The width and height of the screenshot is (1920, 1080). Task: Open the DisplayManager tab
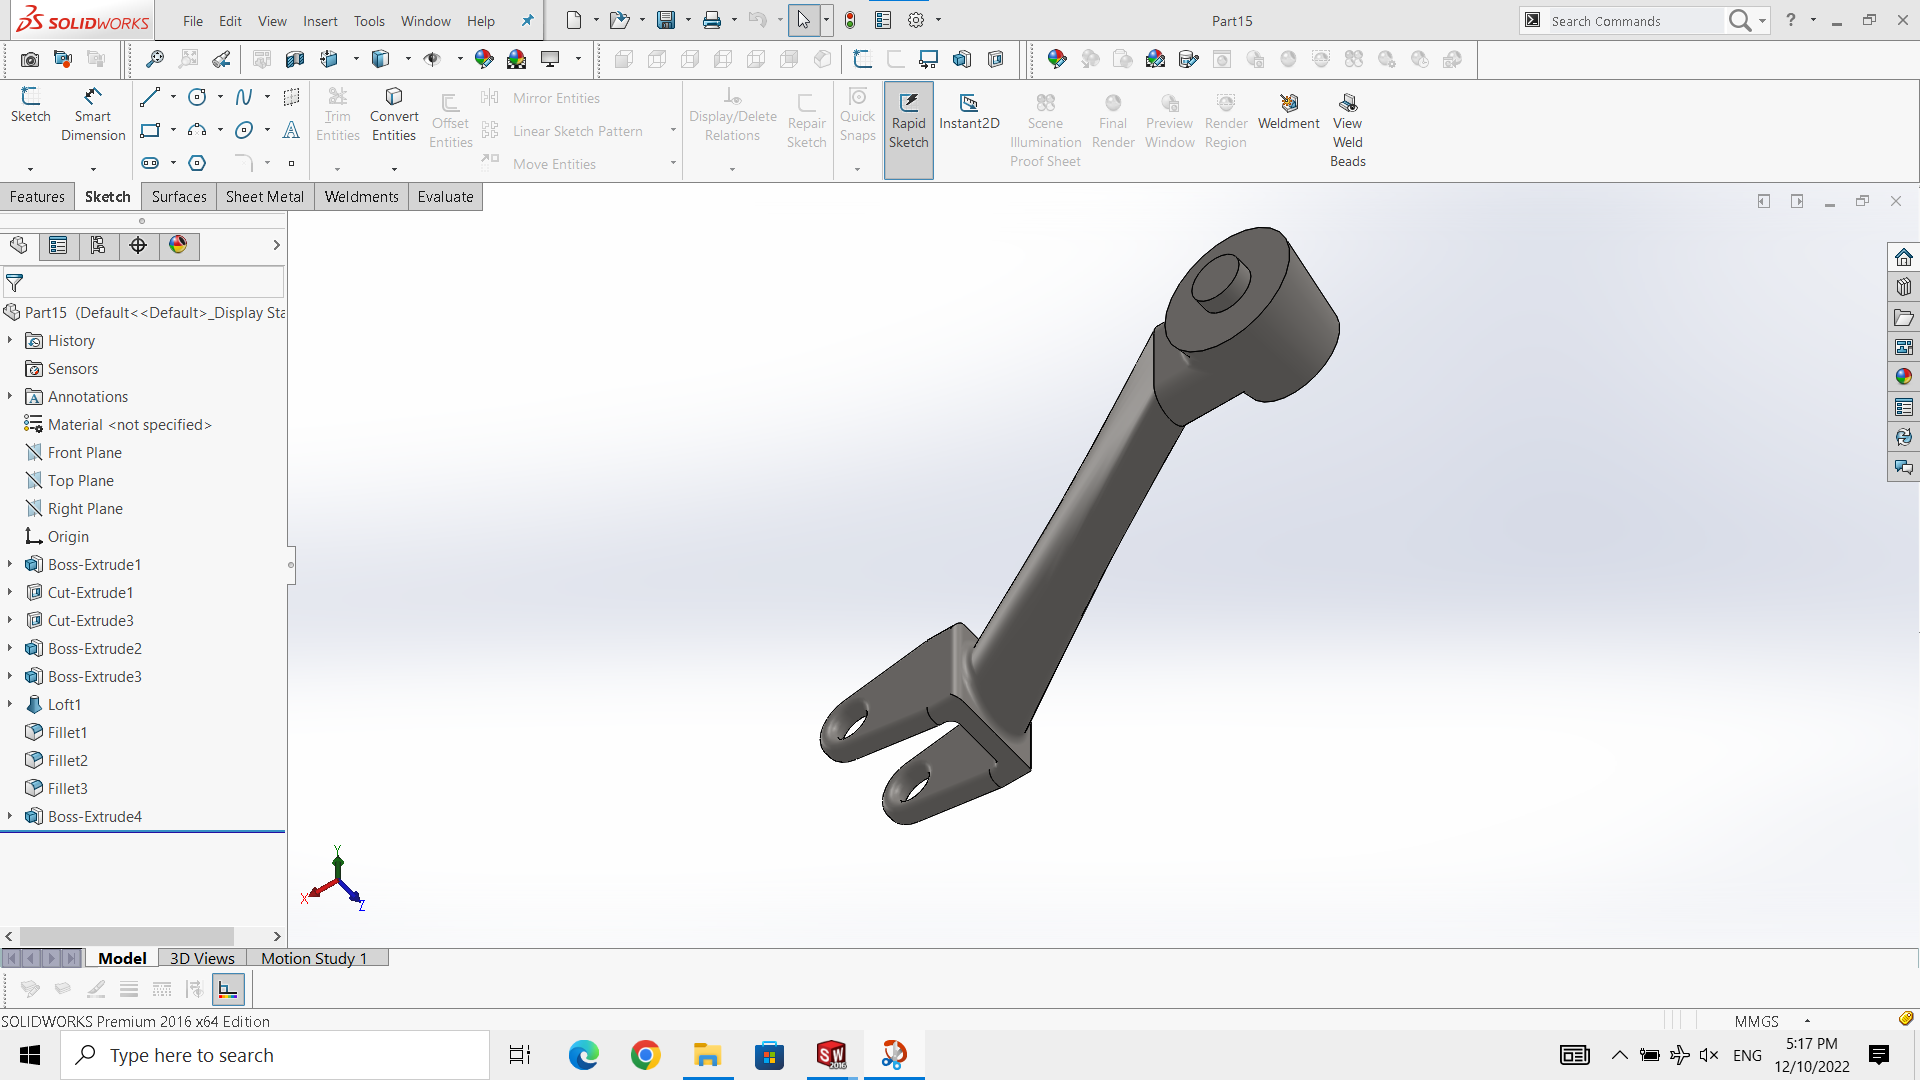tap(178, 246)
